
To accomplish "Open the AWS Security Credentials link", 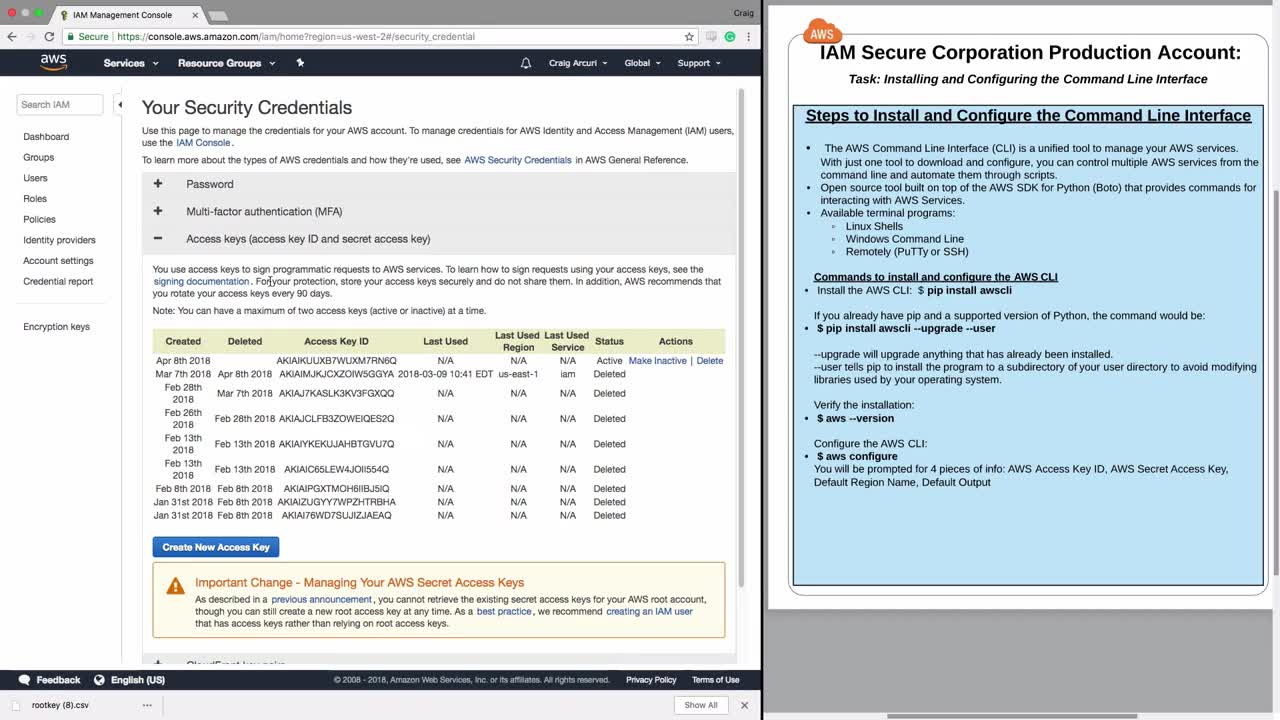I will (x=518, y=160).
